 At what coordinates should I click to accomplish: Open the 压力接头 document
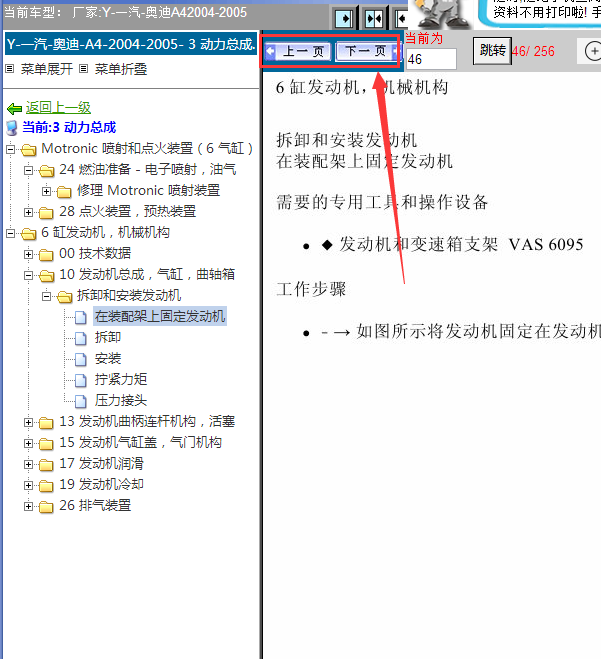click(x=121, y=400)
